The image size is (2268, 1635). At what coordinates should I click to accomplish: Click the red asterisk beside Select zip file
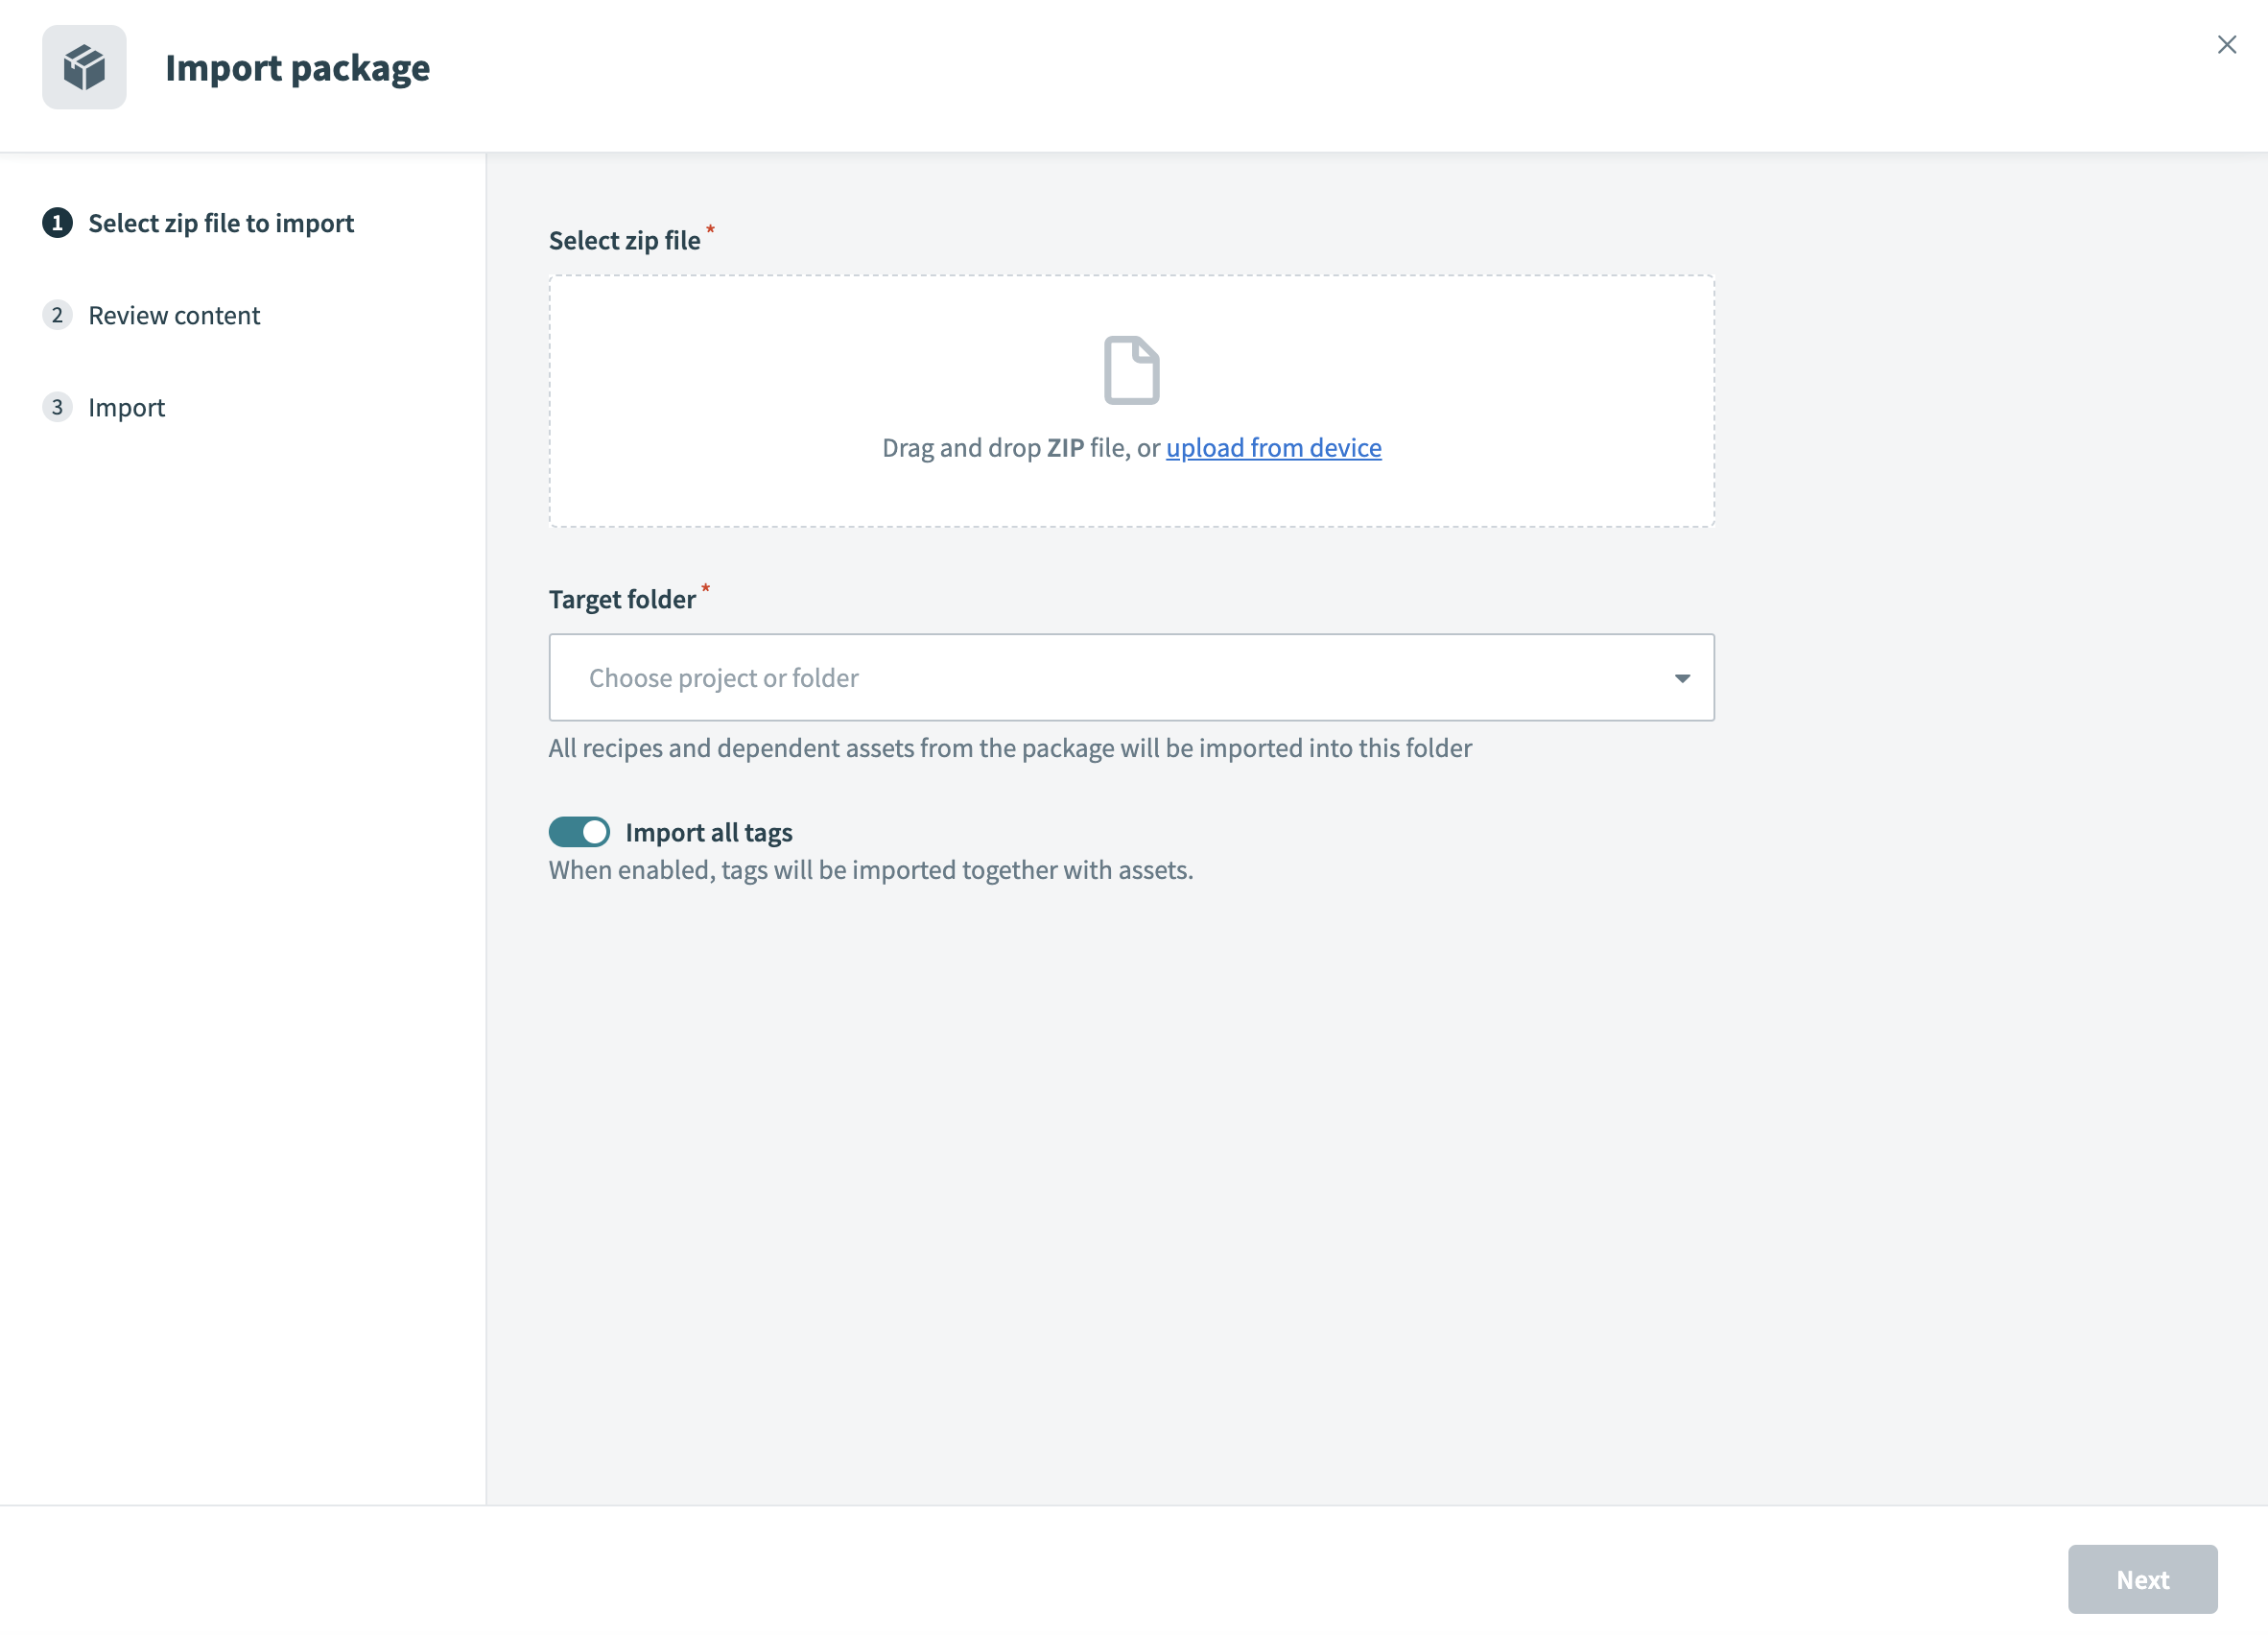pos(710,230)
